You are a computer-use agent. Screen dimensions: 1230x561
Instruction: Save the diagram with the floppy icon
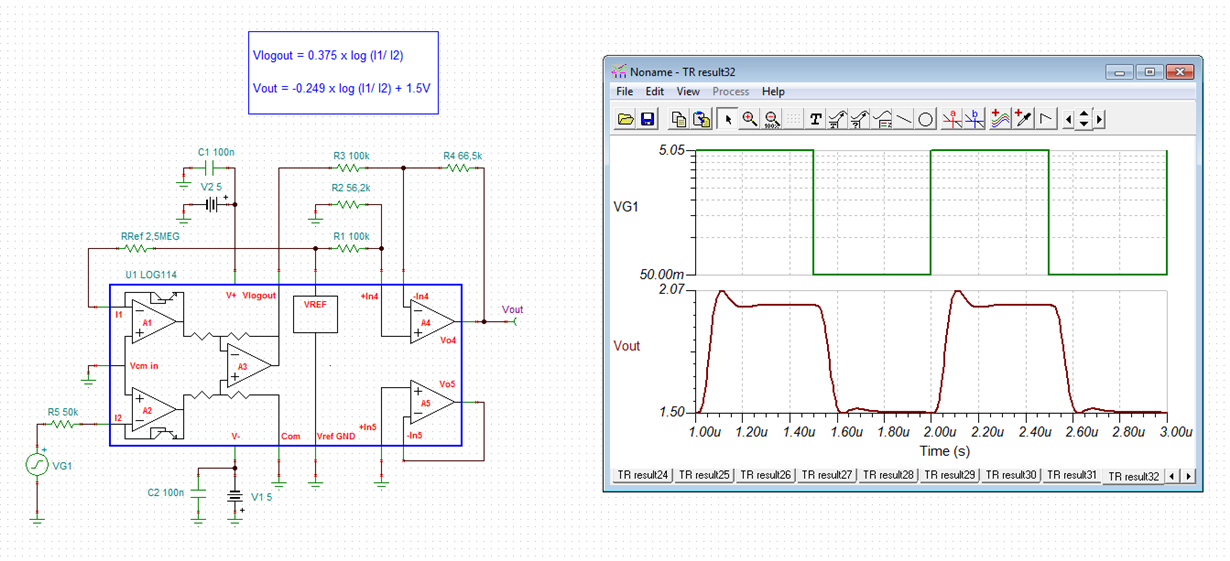[x=648, y=119]
